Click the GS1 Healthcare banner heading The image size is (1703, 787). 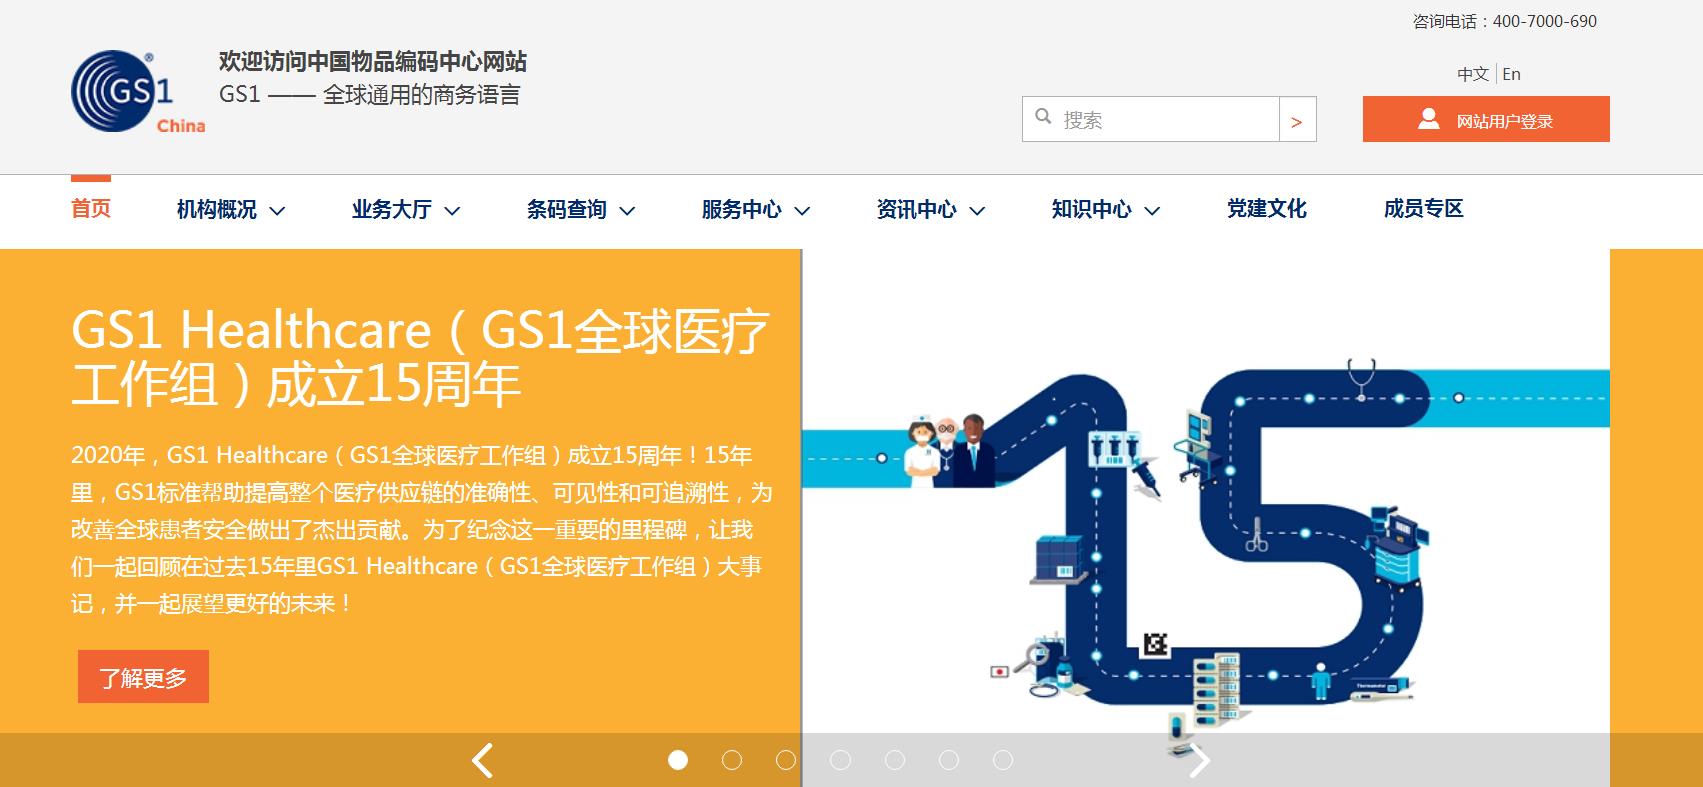(420, 357)
